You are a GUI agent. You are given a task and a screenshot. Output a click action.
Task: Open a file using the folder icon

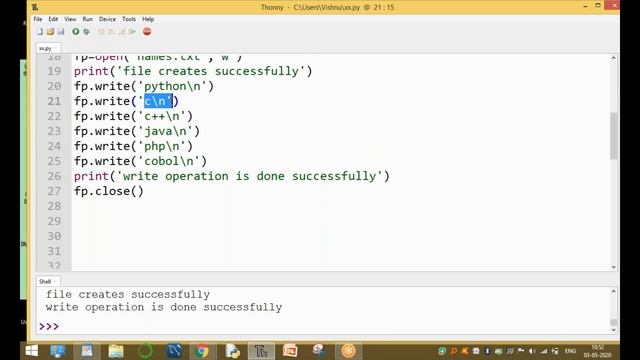point(50,32)
